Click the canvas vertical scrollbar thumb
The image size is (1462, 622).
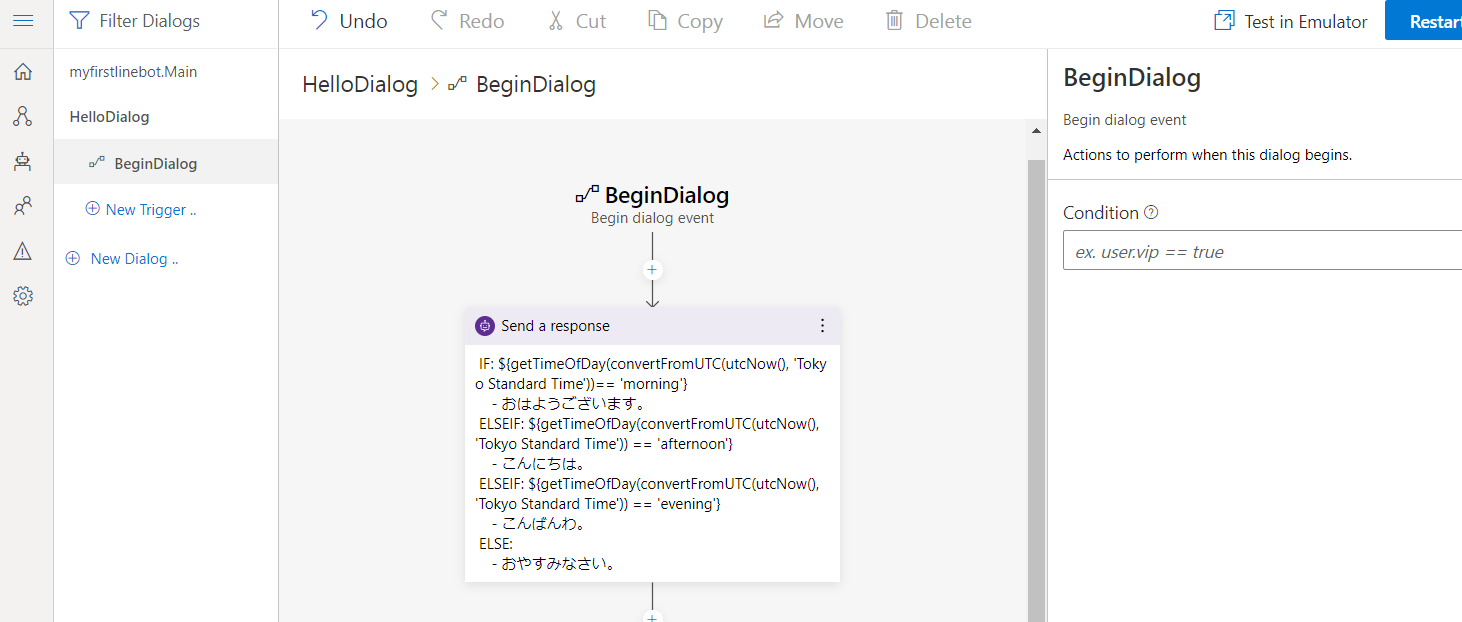pos(1036,390)
